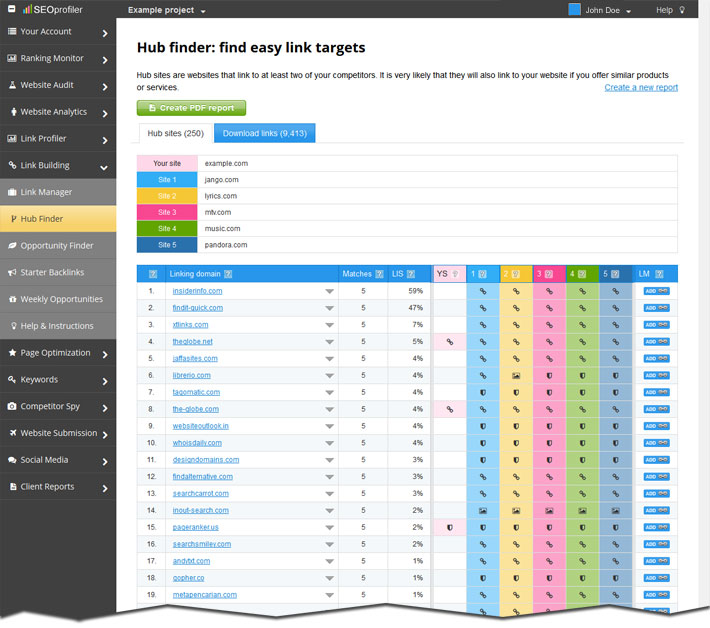Click the SEOprofiler logo icon
Viewport: 710px width, 628px height.
tap(27, 9)
